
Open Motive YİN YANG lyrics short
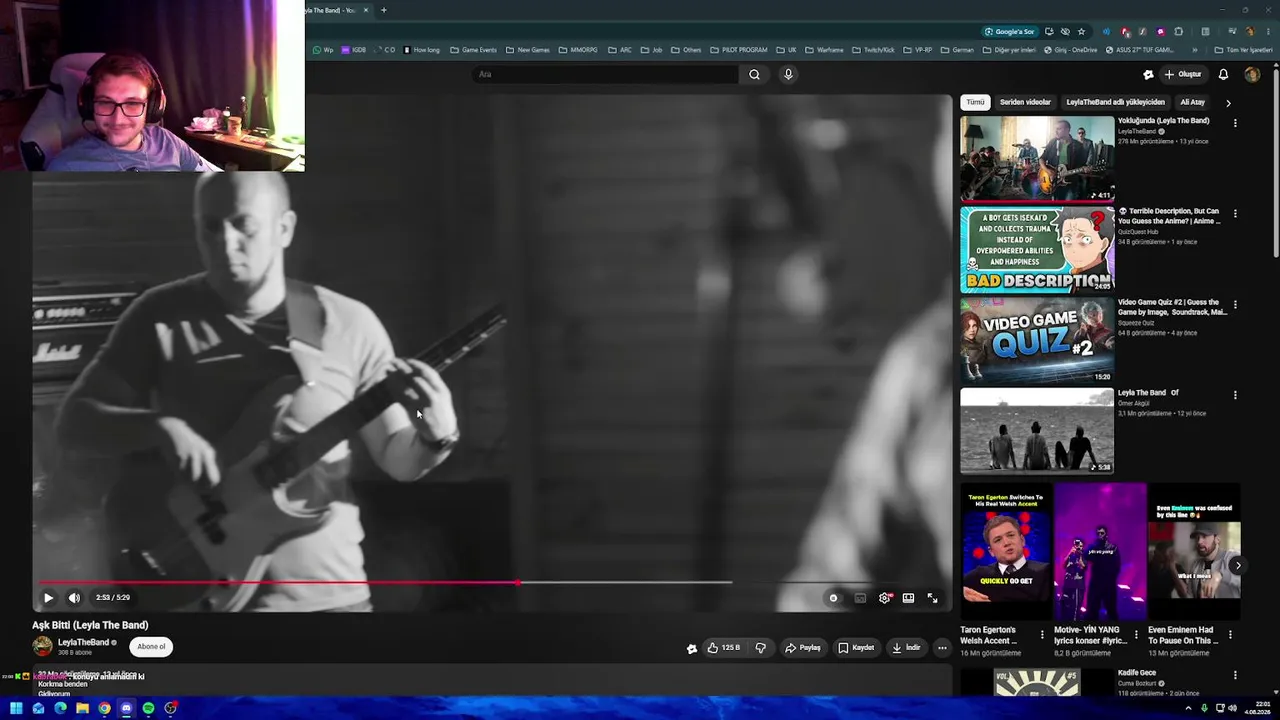click(x=1099, y=552)
